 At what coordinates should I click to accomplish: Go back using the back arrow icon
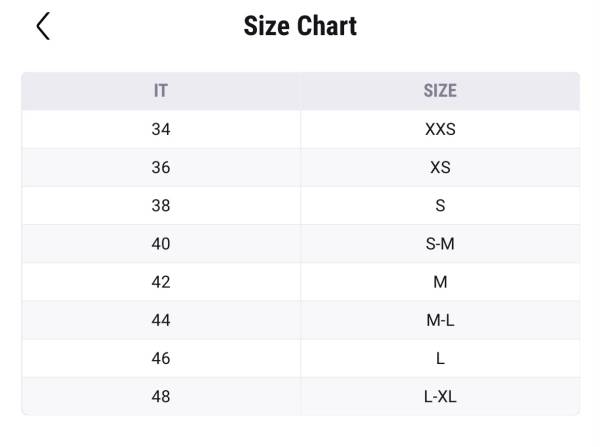43,26
